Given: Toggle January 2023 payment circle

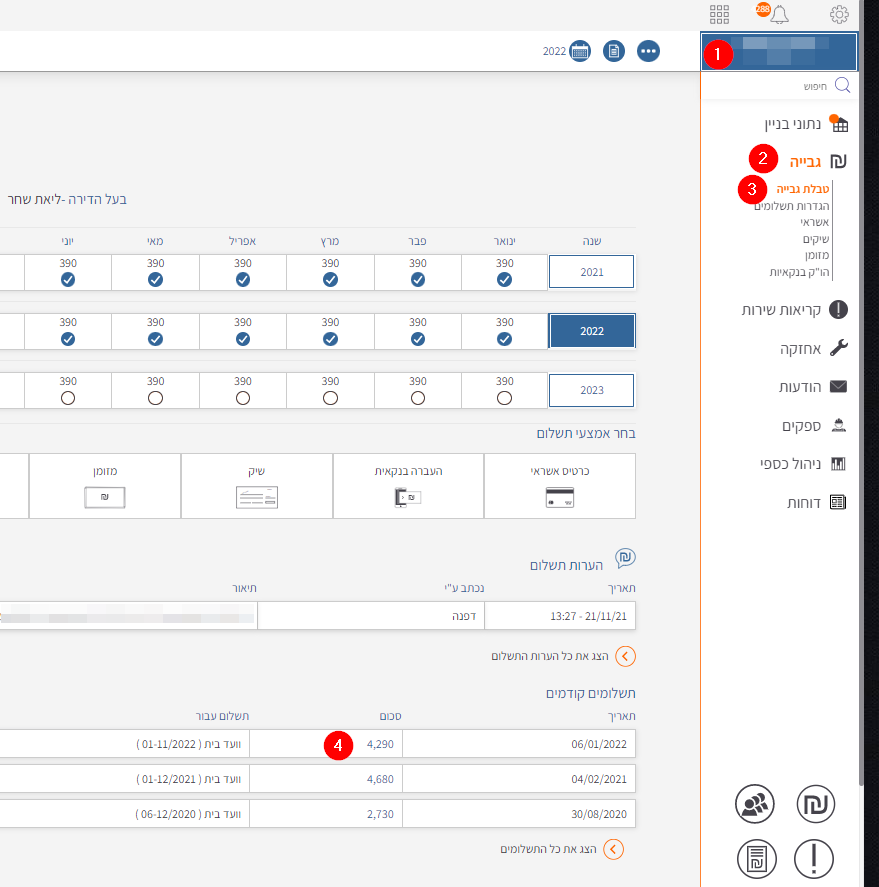Looking at the screenshot, I should 505,397.
